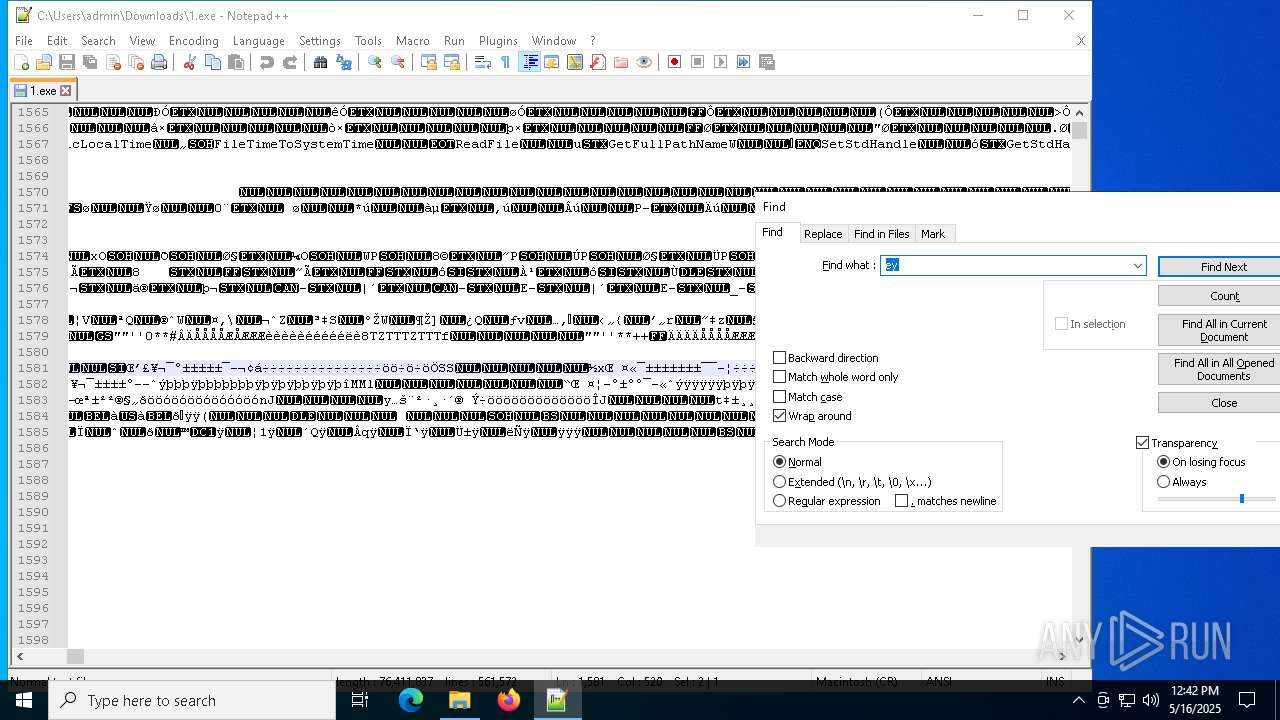Viewport: 1280px width, 720px height.
Task: Click the Close document toolbar icon
Action: coord(113,62)
